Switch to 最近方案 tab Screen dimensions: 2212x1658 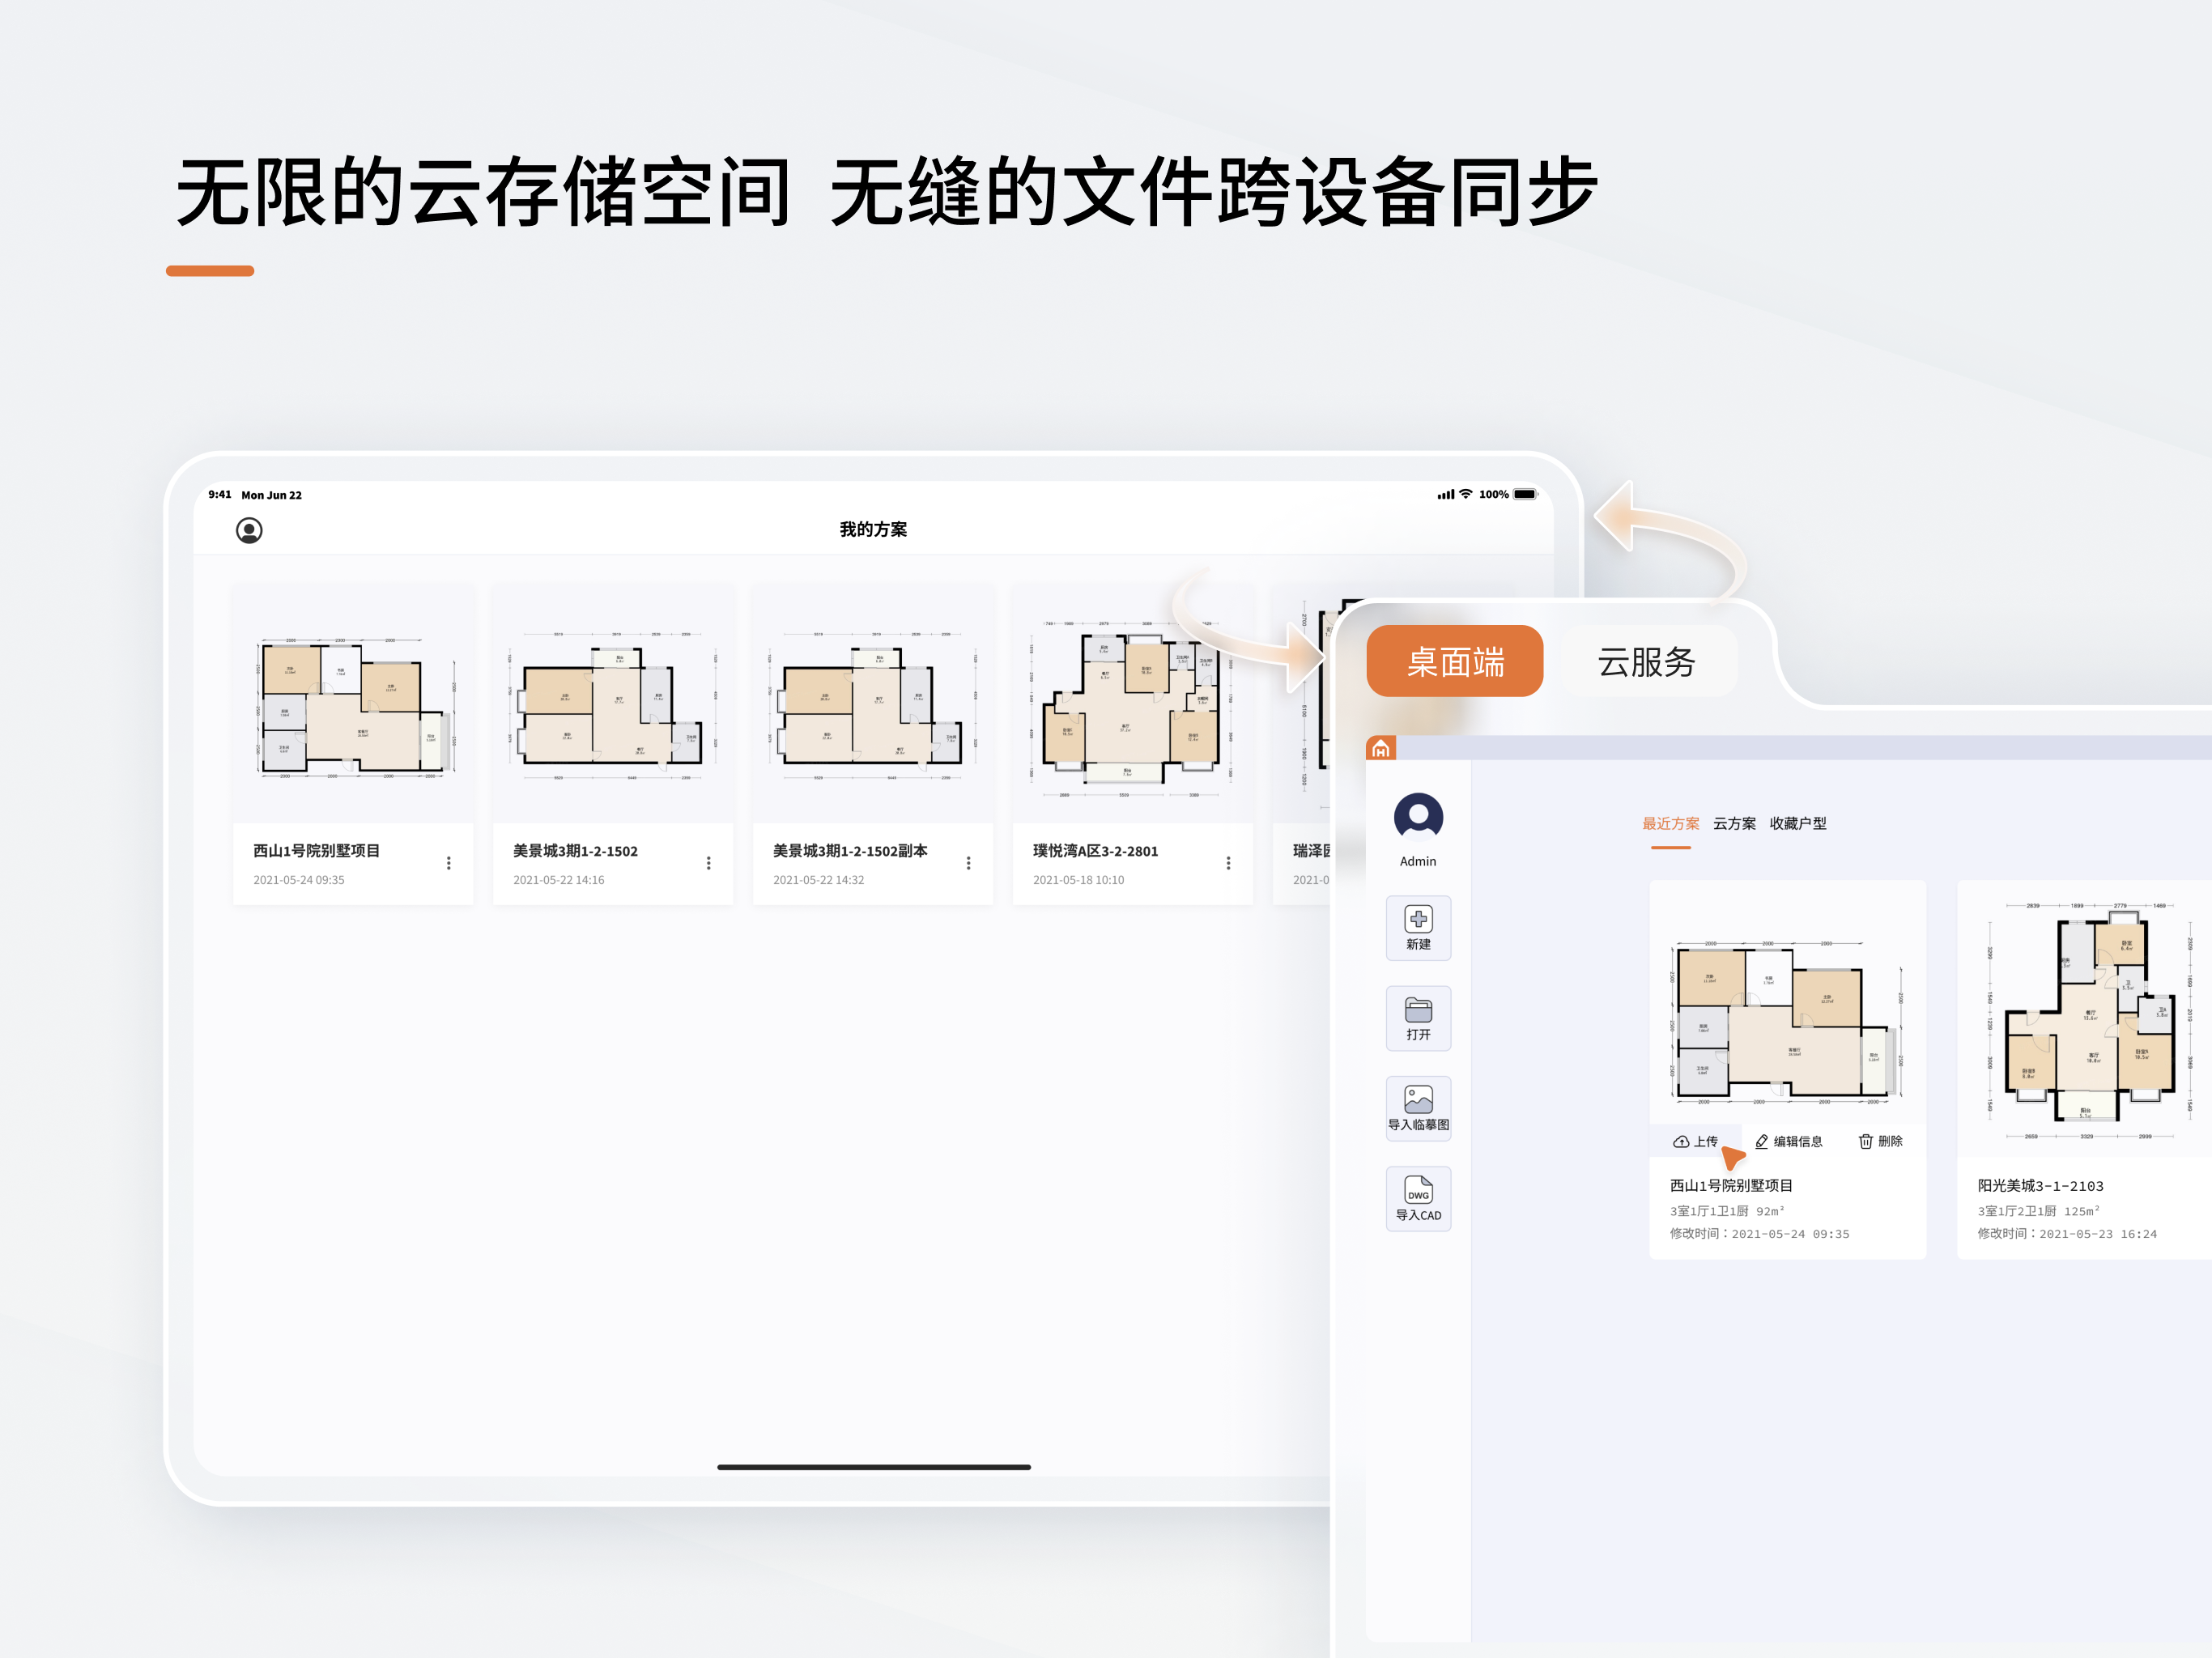(x=1671, y=823)
